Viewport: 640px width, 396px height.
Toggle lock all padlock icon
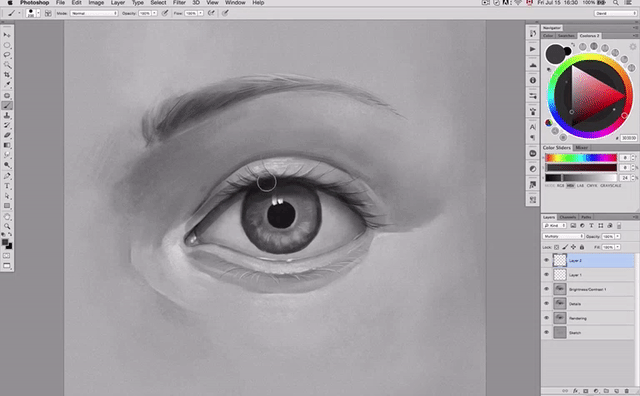[x=582, y=247]
